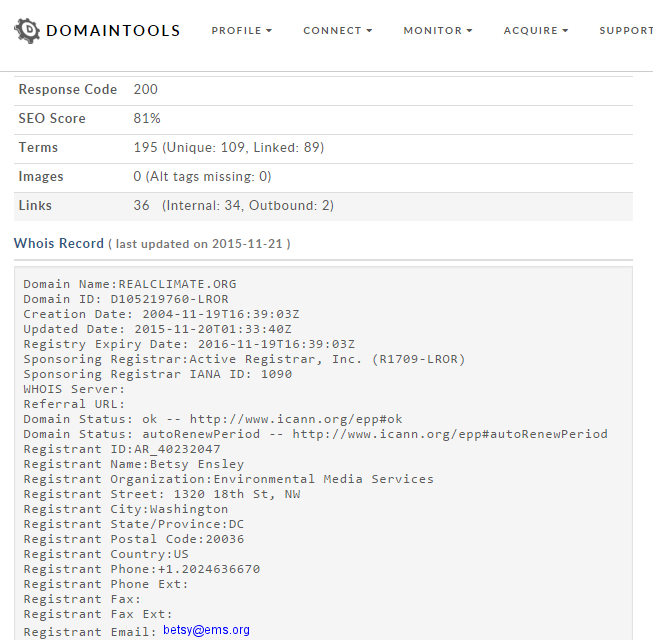Select the Registrant Country US line

[x=106, y=554]
